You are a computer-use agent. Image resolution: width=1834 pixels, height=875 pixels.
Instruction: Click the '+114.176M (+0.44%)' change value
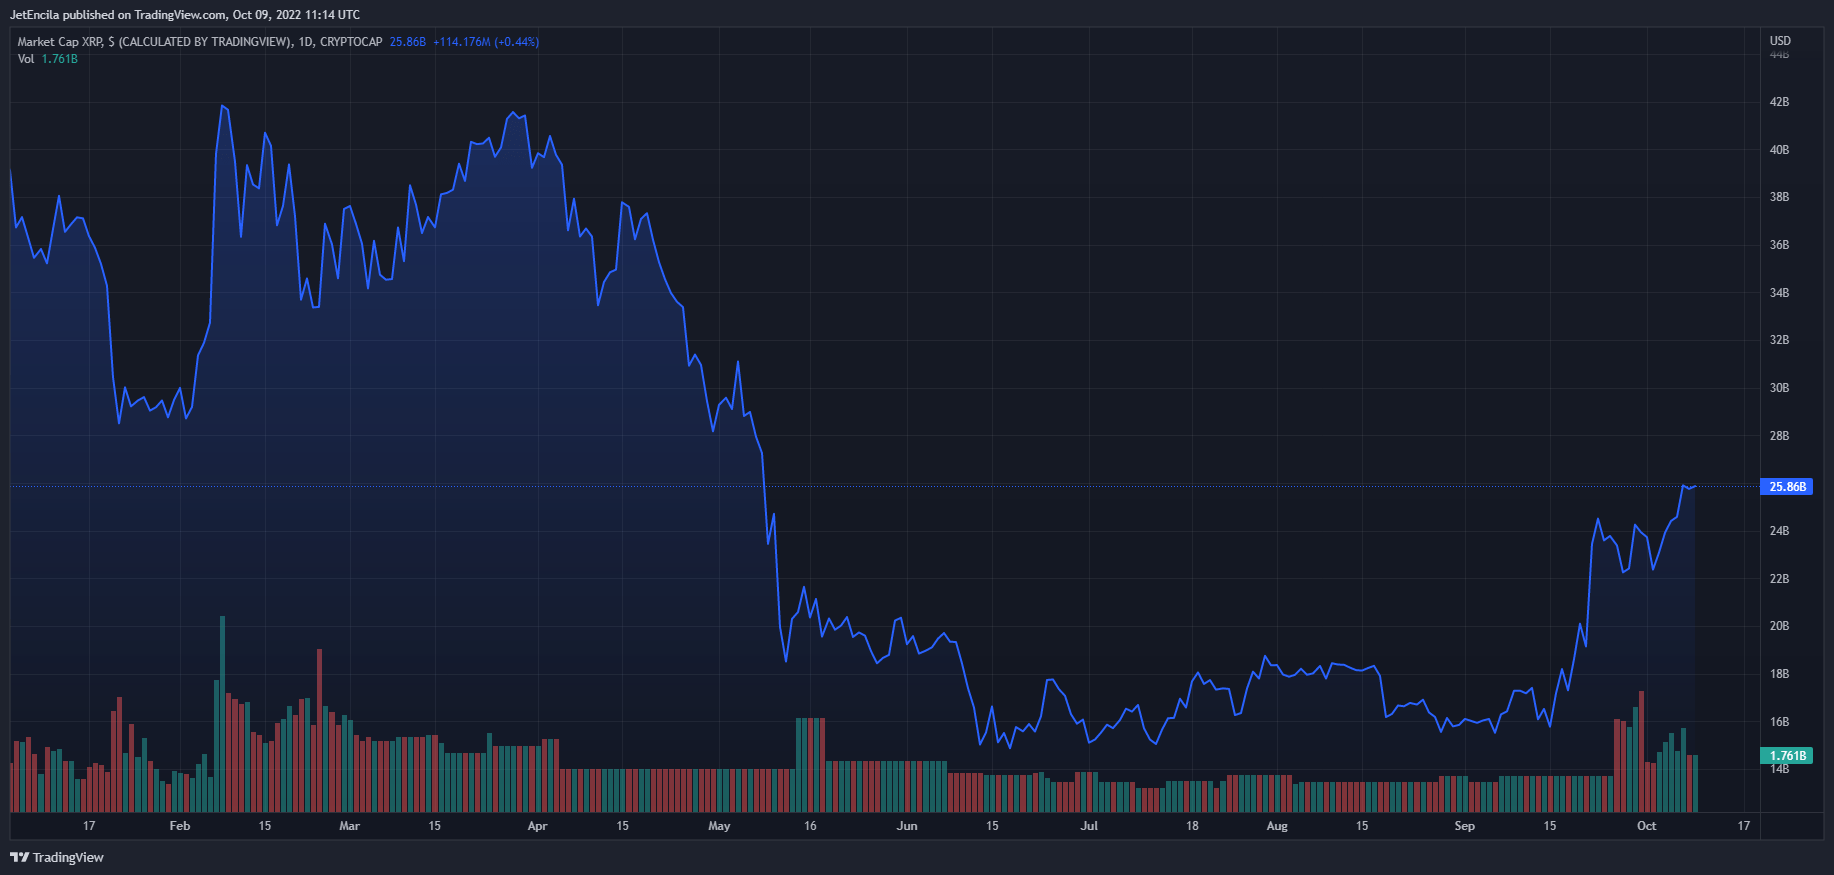pyautogui.click(x=486, y=42)
